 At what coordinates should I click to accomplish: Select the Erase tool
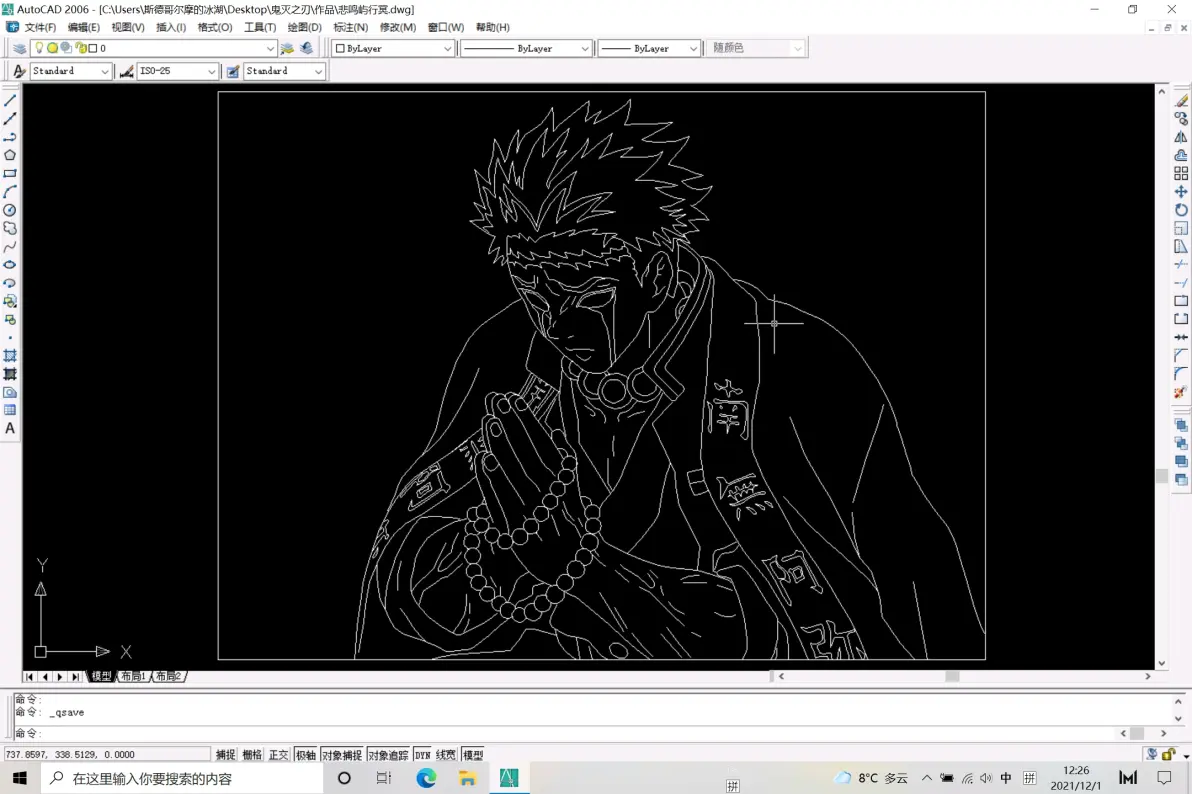pos(1181,100)
